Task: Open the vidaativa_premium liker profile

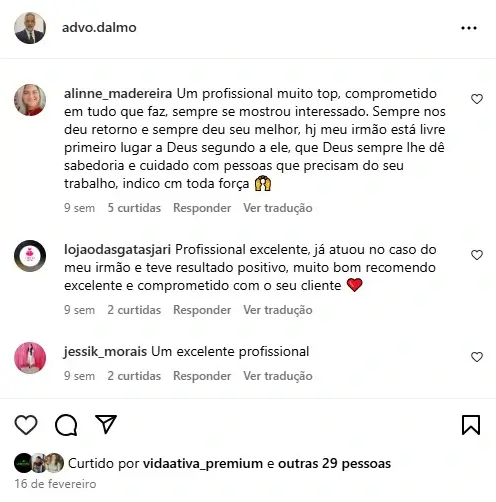Action: pos(203,464)
